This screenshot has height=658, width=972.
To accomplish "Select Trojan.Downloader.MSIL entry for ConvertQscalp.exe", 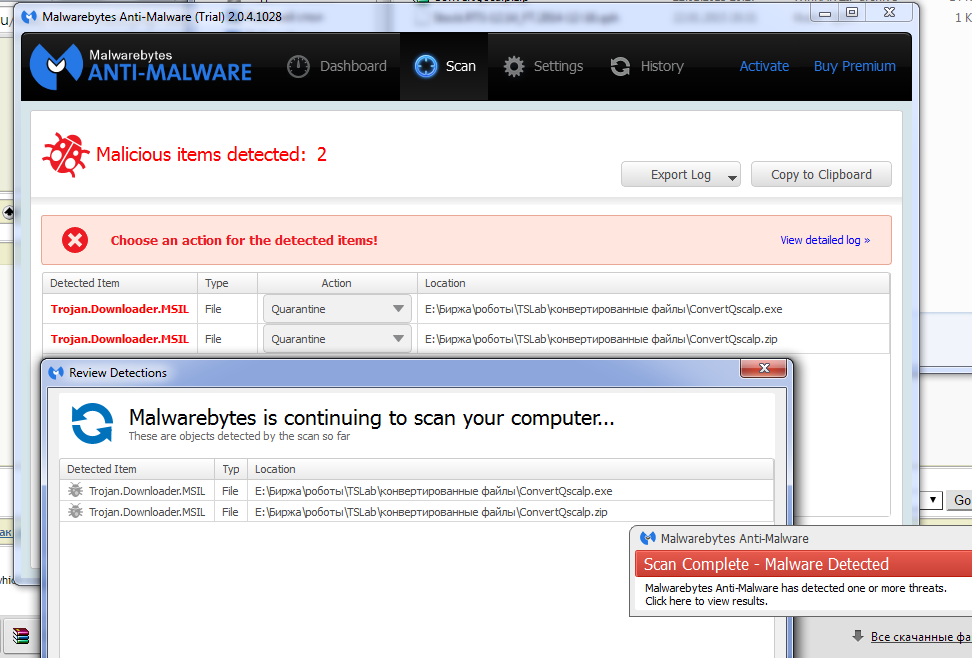I will [120, 309].
